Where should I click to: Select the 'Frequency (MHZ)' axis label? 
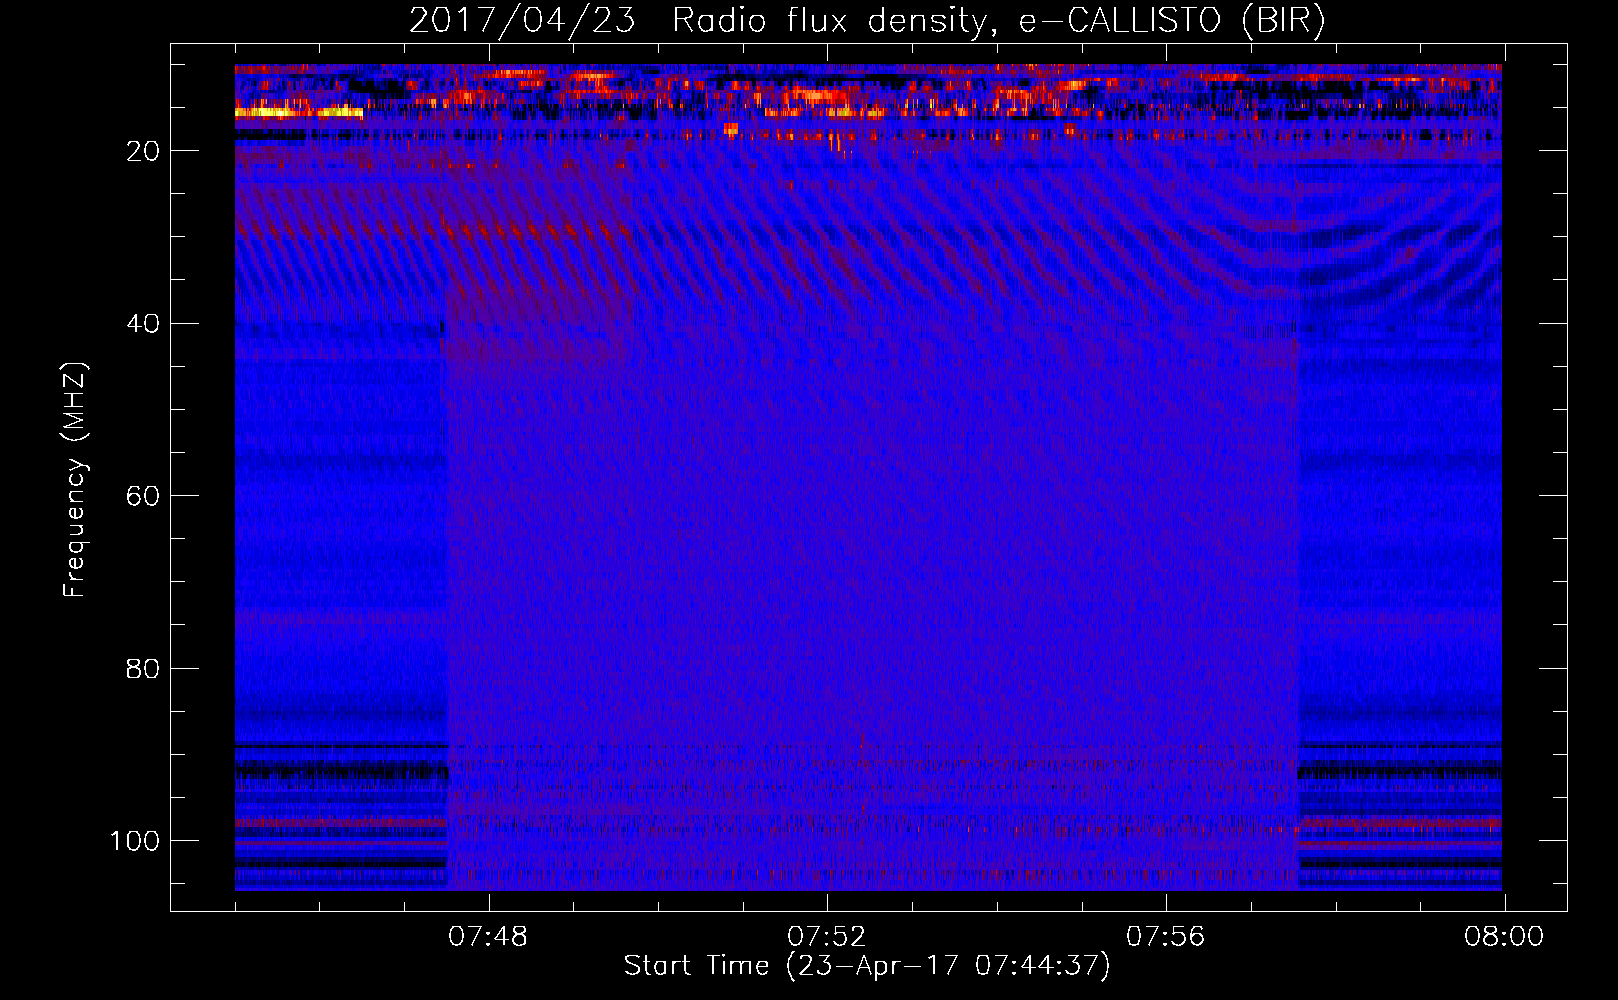click(75, 479)
